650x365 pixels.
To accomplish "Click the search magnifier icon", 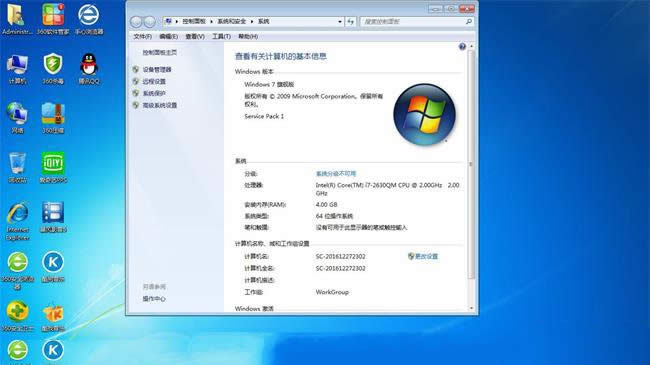I will (469, 22).
